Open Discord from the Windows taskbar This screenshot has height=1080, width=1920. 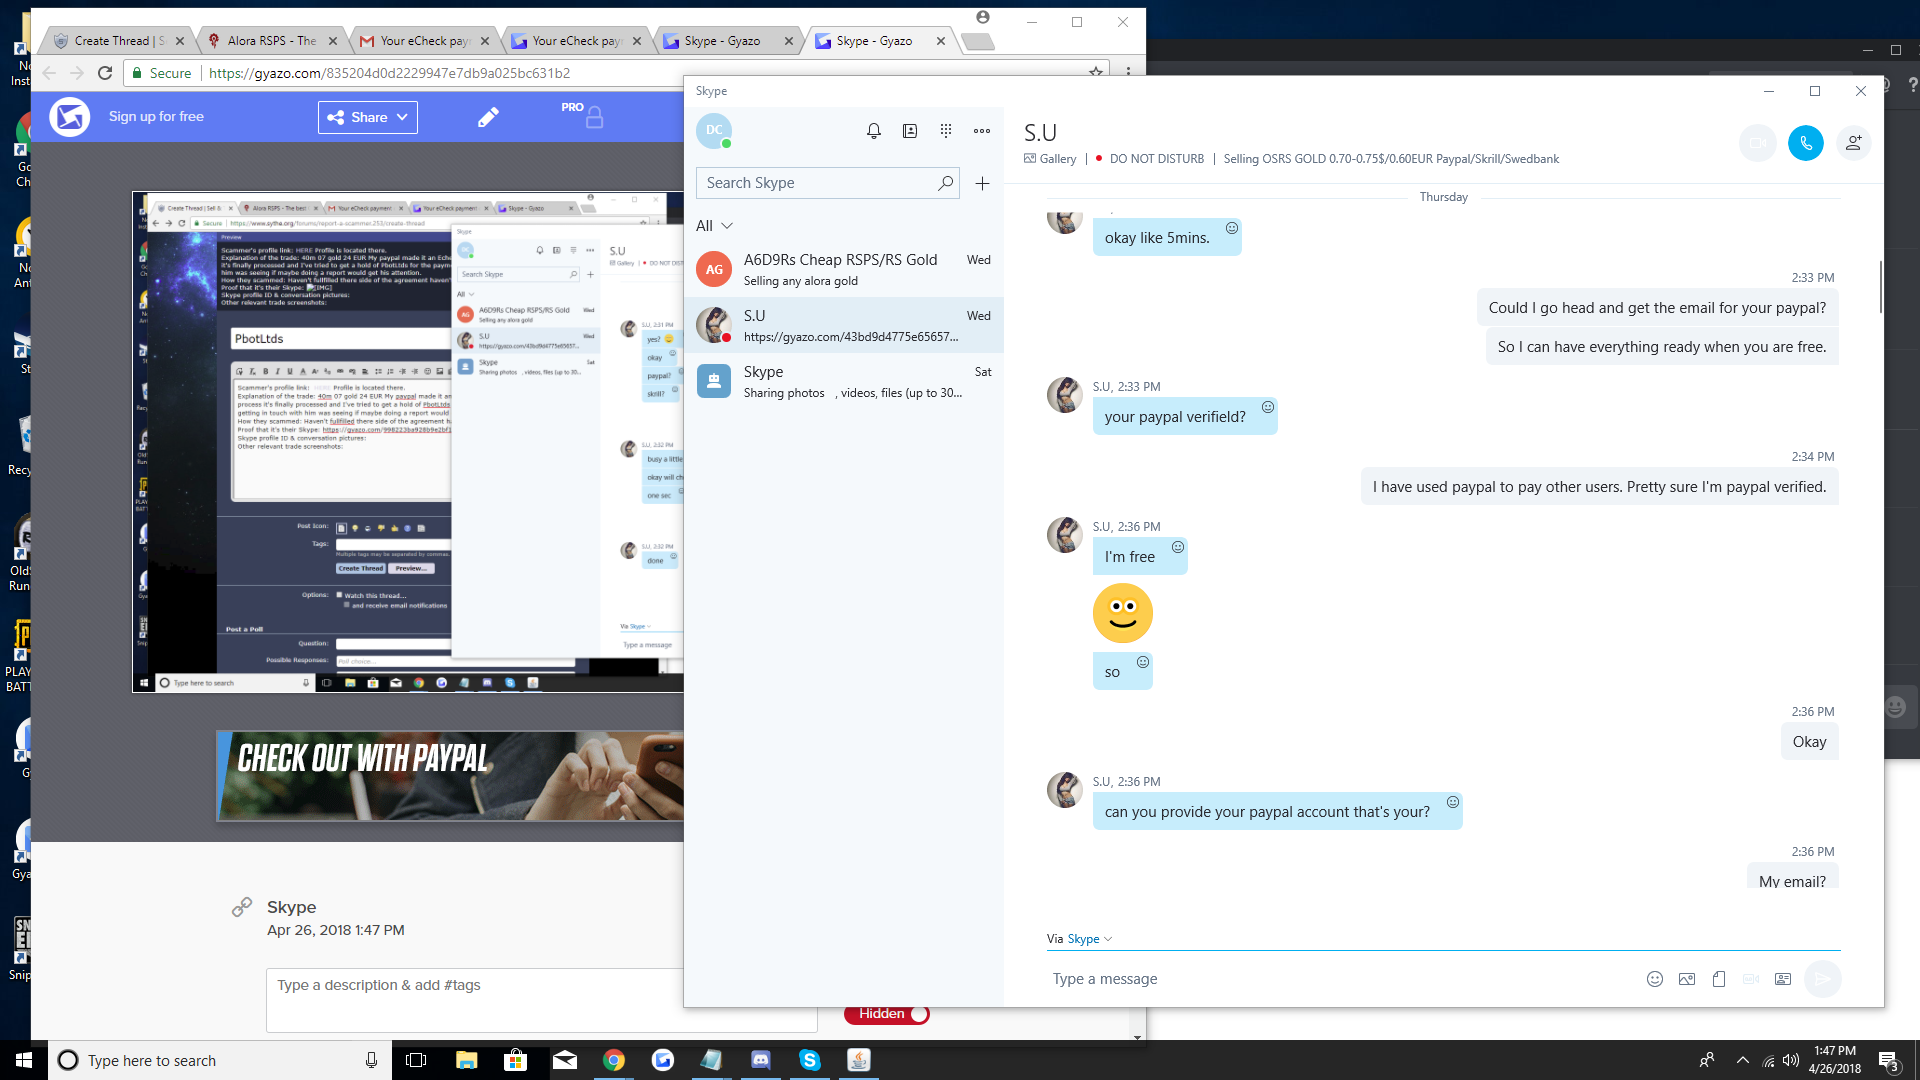coord(760,1060)
